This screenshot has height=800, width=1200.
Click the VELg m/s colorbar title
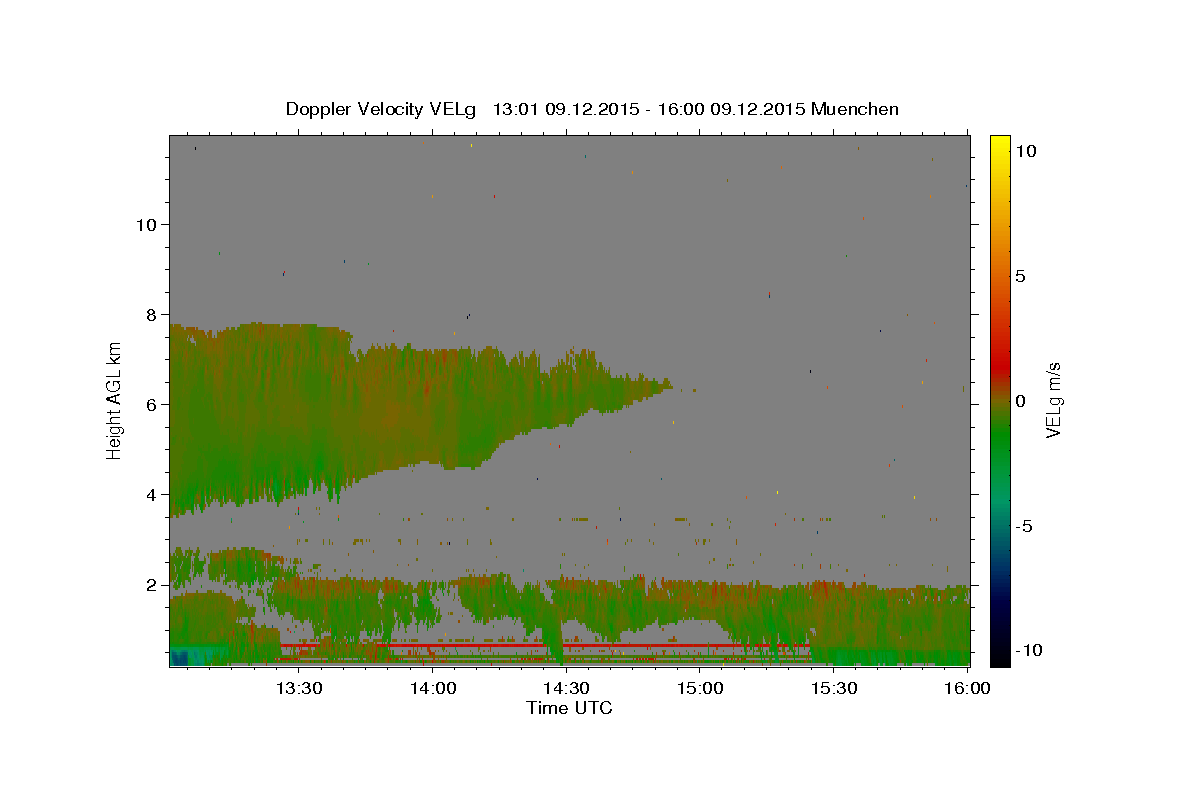point(1053,400)
